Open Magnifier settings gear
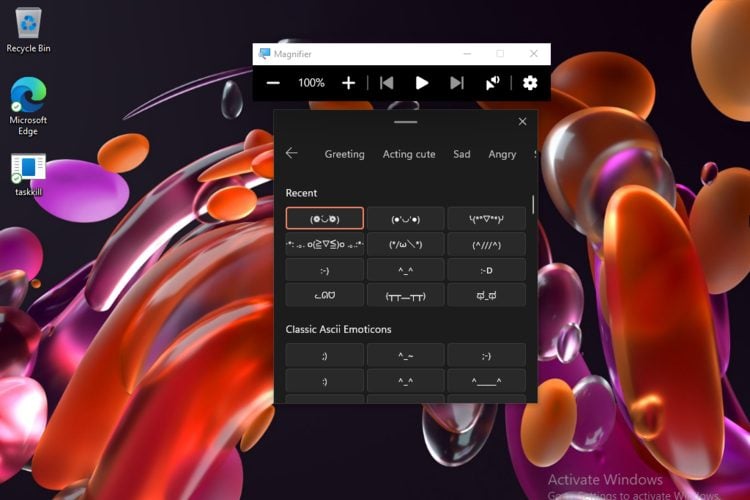The width and height of the screenshot is (750, 500). (530, 83)
